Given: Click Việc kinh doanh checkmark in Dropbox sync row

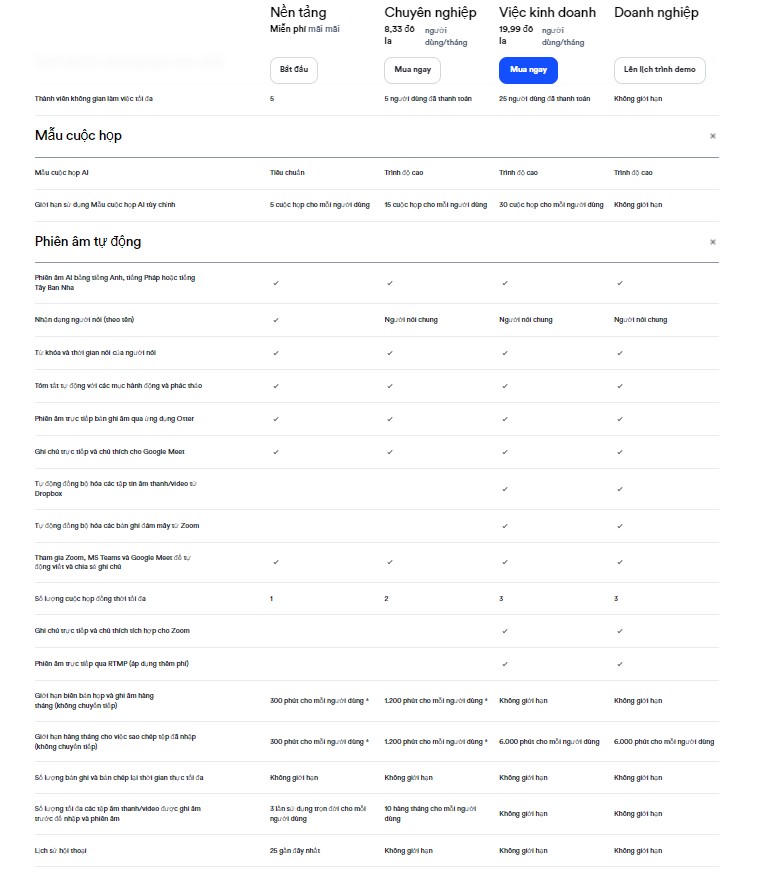Looking at the screenshot, I should [505, 489].
